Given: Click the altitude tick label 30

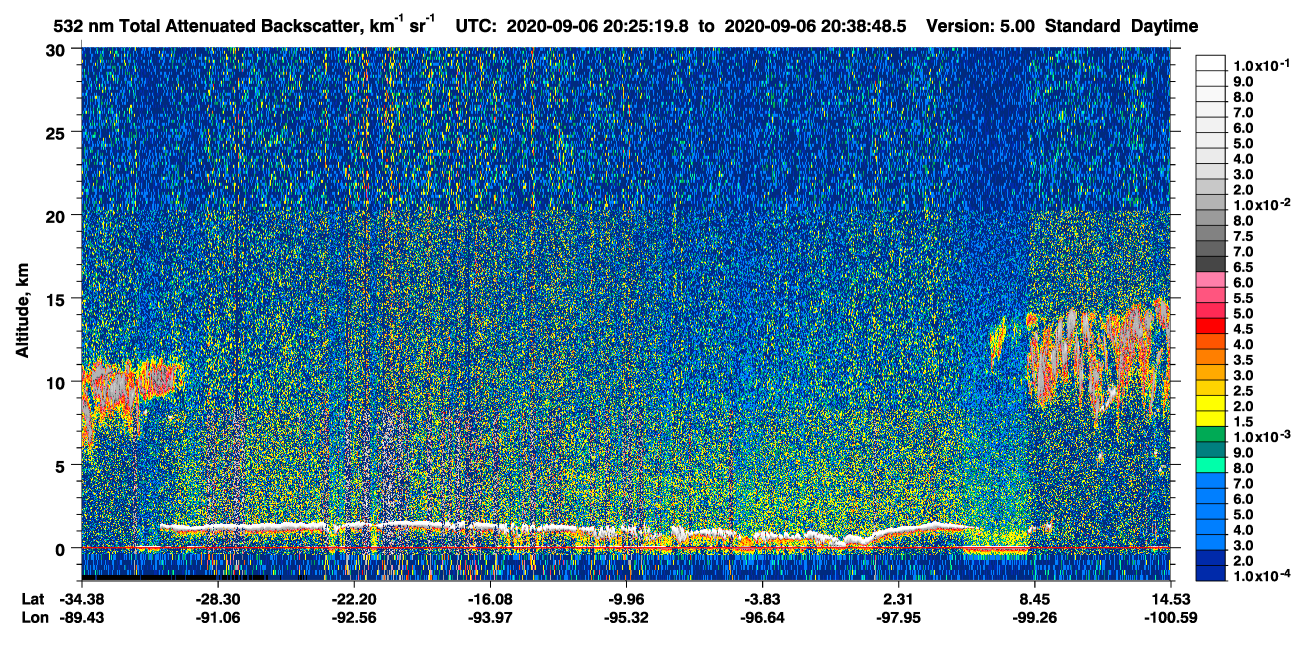Looking at the screenshot, I should point(56,49).
